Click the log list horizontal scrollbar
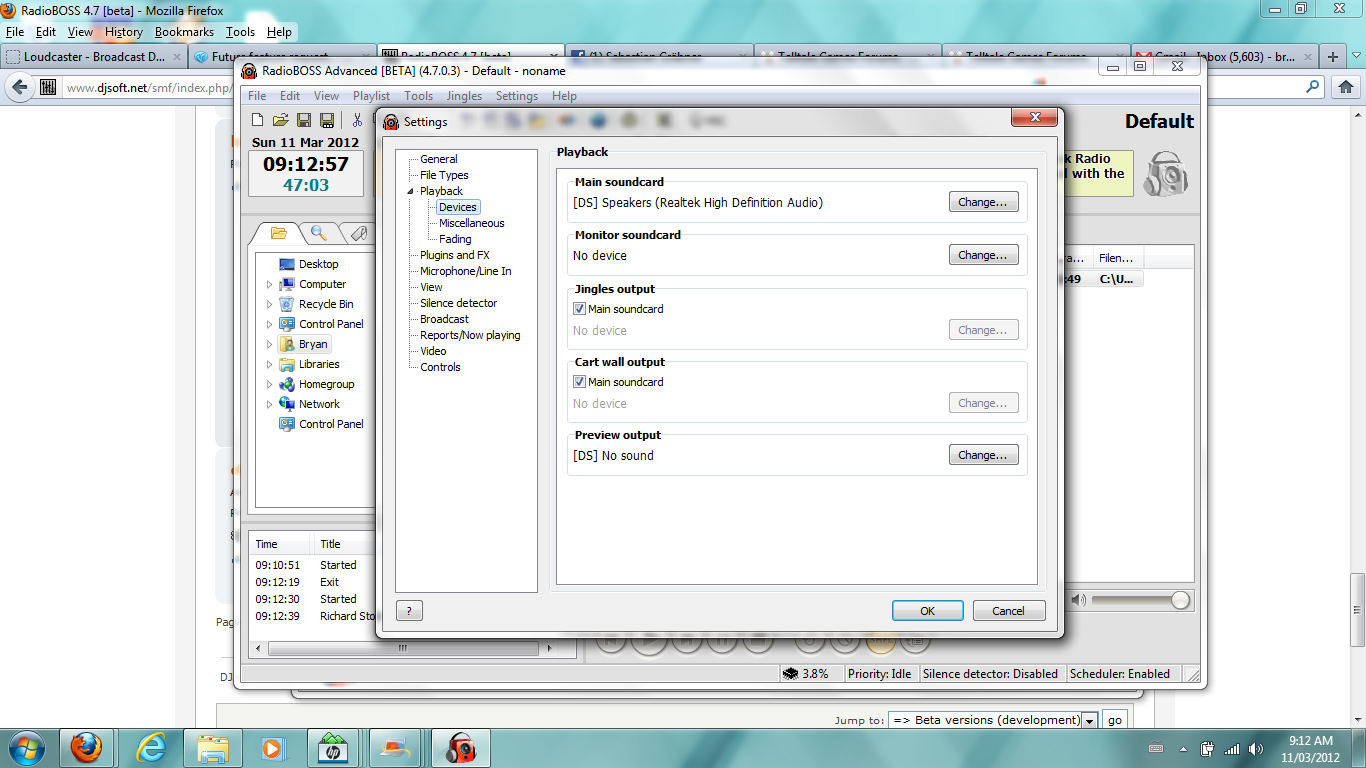The height and width of the screenshot is (768, 1366). 403,648
